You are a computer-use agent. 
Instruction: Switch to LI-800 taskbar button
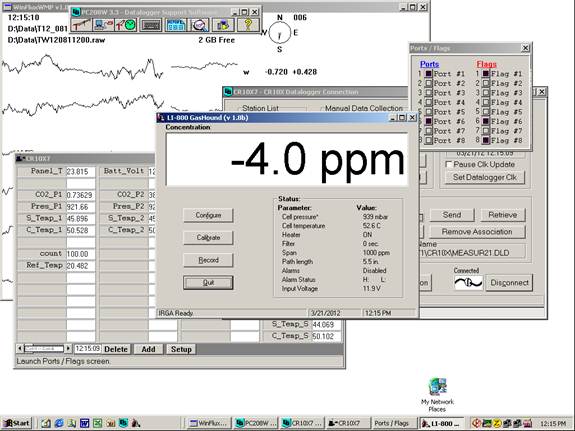click(442, 423)
